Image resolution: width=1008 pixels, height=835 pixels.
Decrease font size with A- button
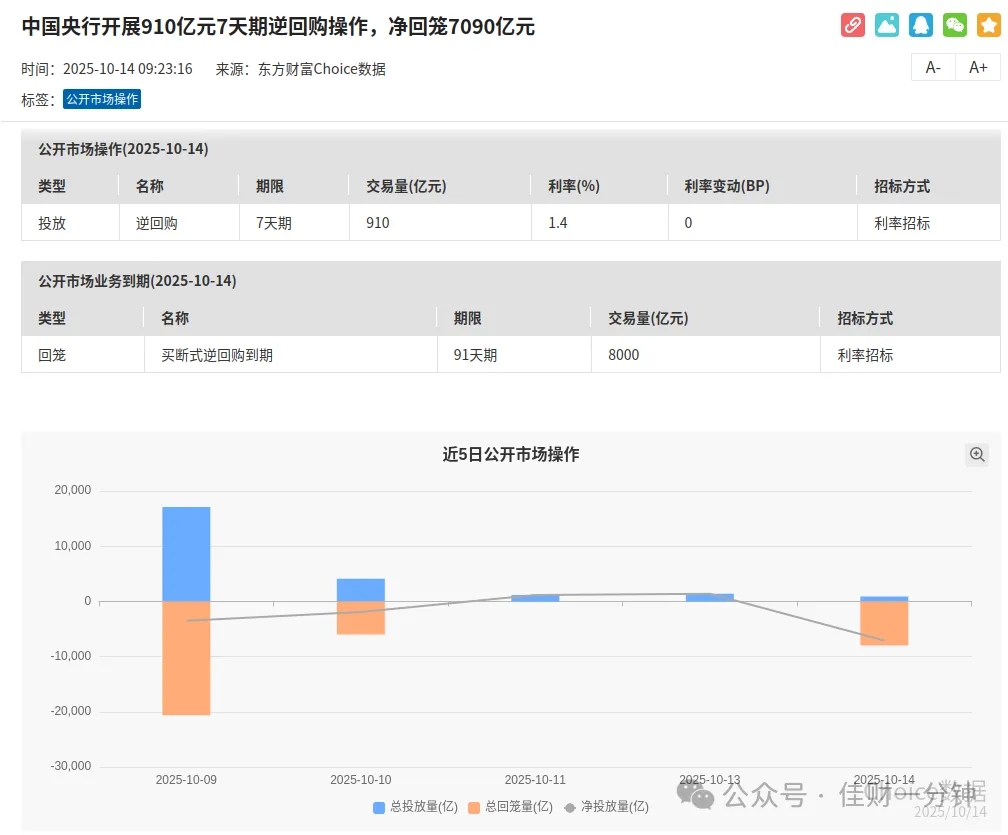tap(933, 67)
